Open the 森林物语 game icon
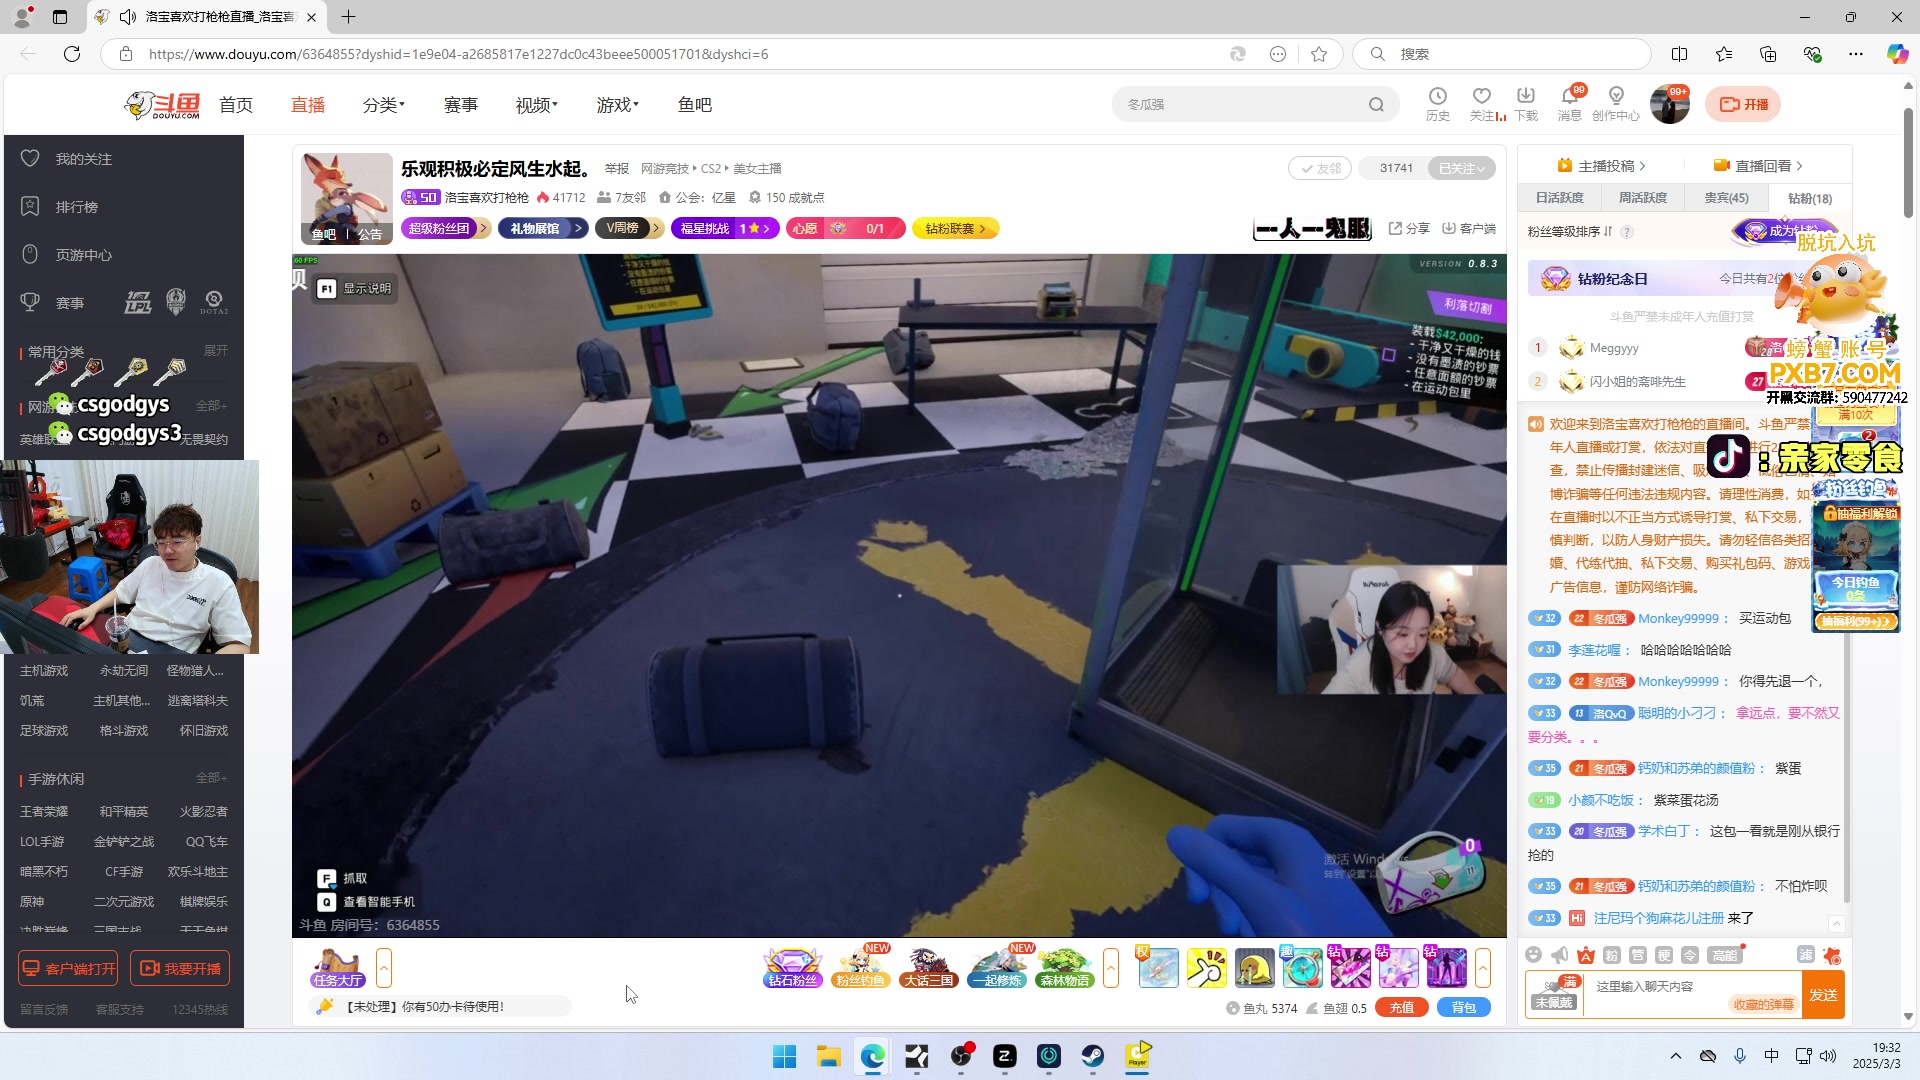 pos(1065,968)
